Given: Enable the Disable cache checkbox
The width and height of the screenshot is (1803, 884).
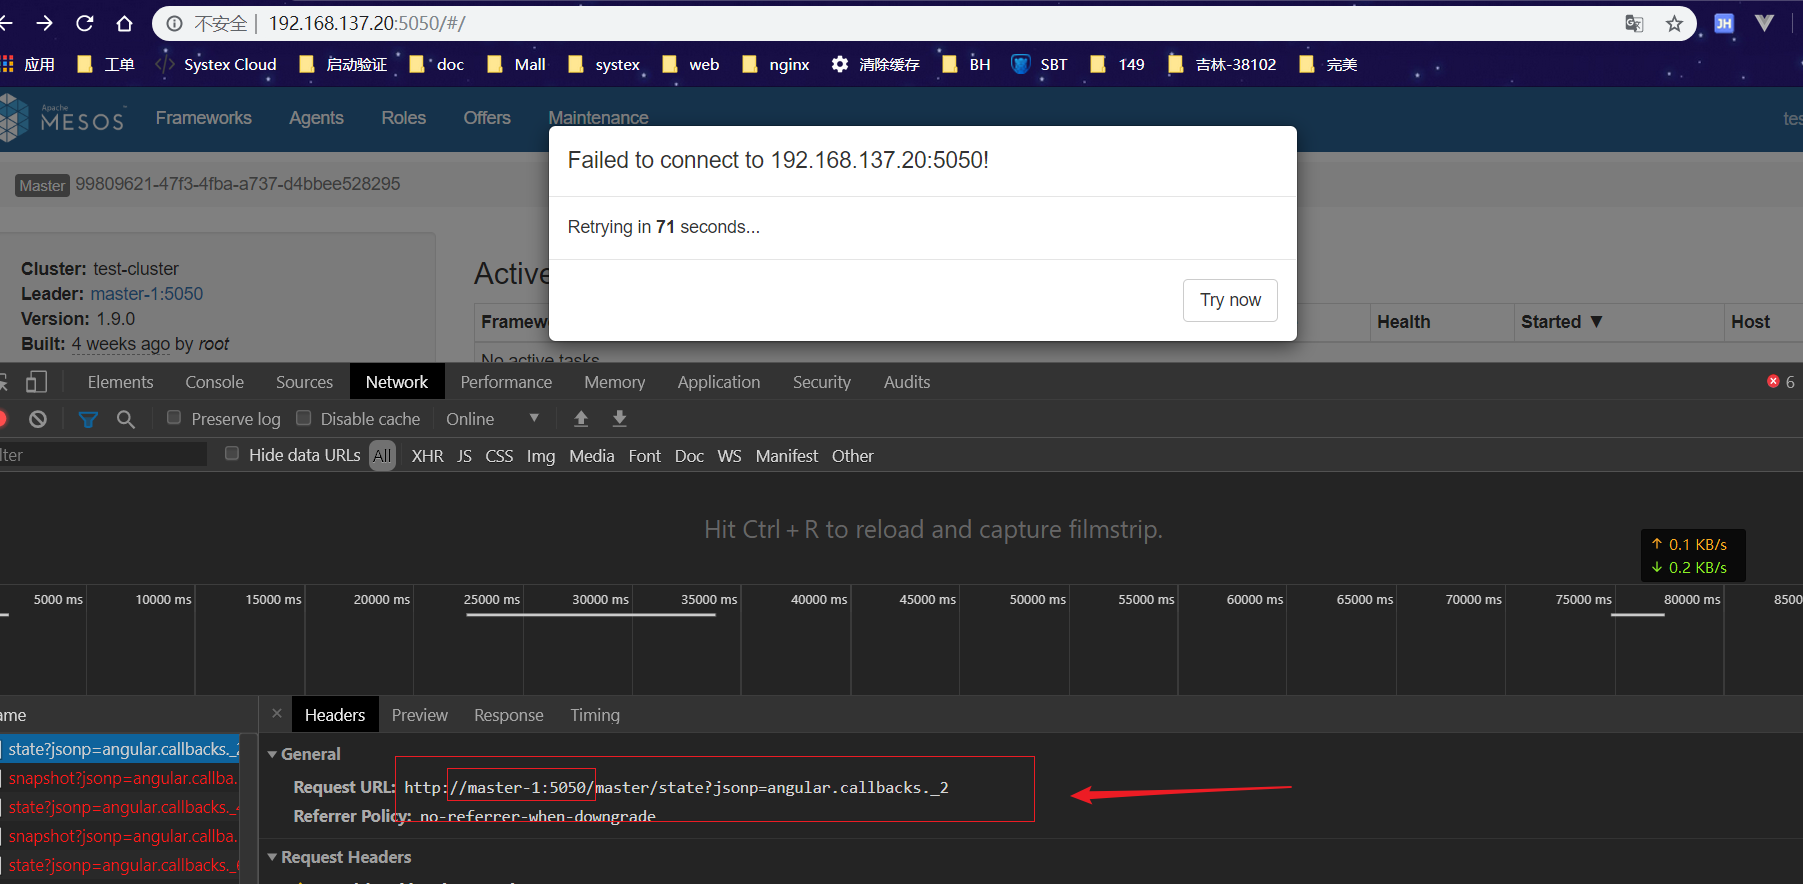Looking at the screenshot, I should (304, 418).
